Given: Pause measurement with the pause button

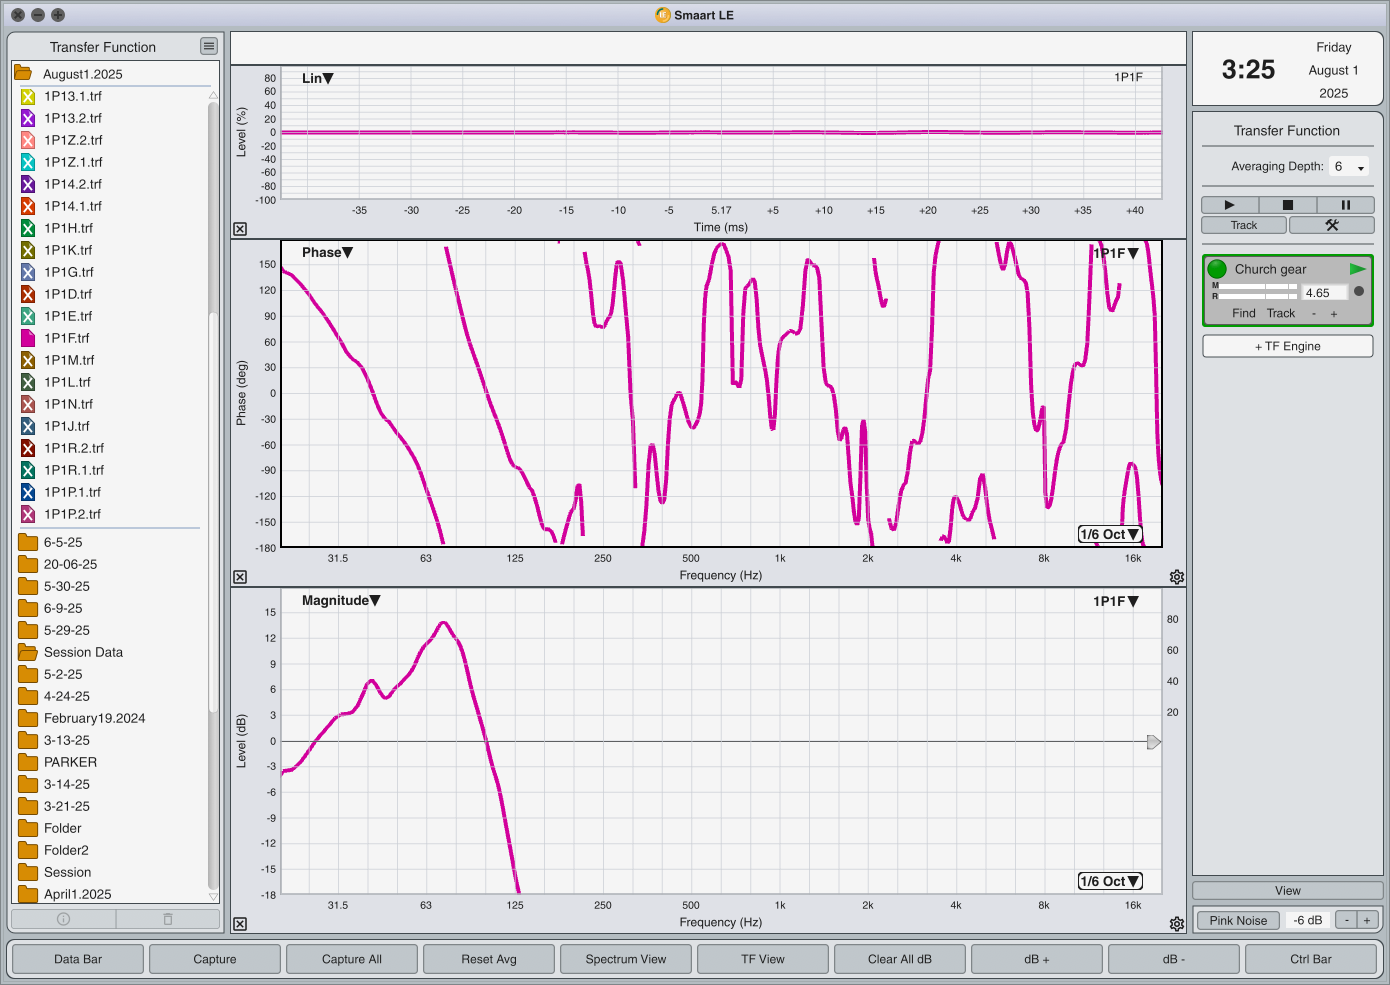Looking at the screenshot, I should (x=1346, y=205).
